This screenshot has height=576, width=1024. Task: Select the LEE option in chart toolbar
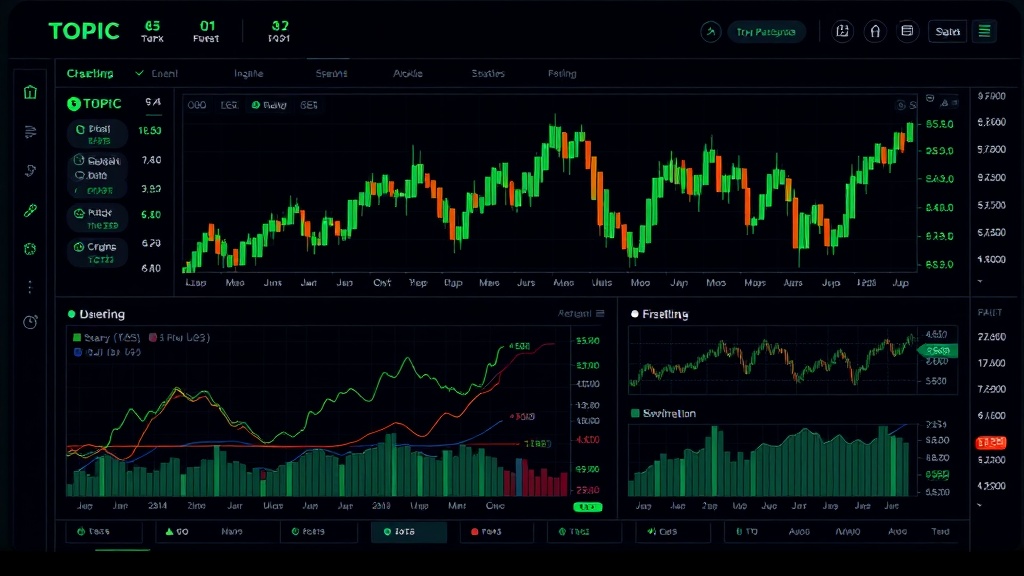229,105
